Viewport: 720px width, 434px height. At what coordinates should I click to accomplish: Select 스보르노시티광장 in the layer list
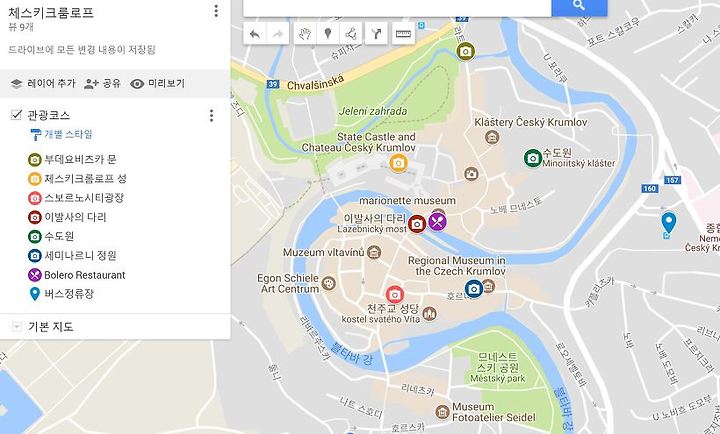(x=76, y=198)
